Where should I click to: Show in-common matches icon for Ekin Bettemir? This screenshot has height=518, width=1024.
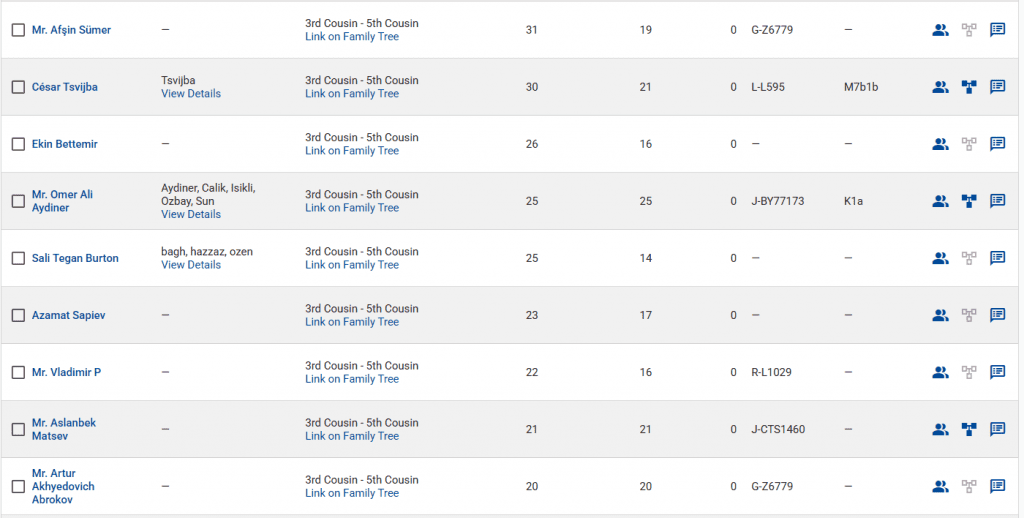[x=940, y=144]
